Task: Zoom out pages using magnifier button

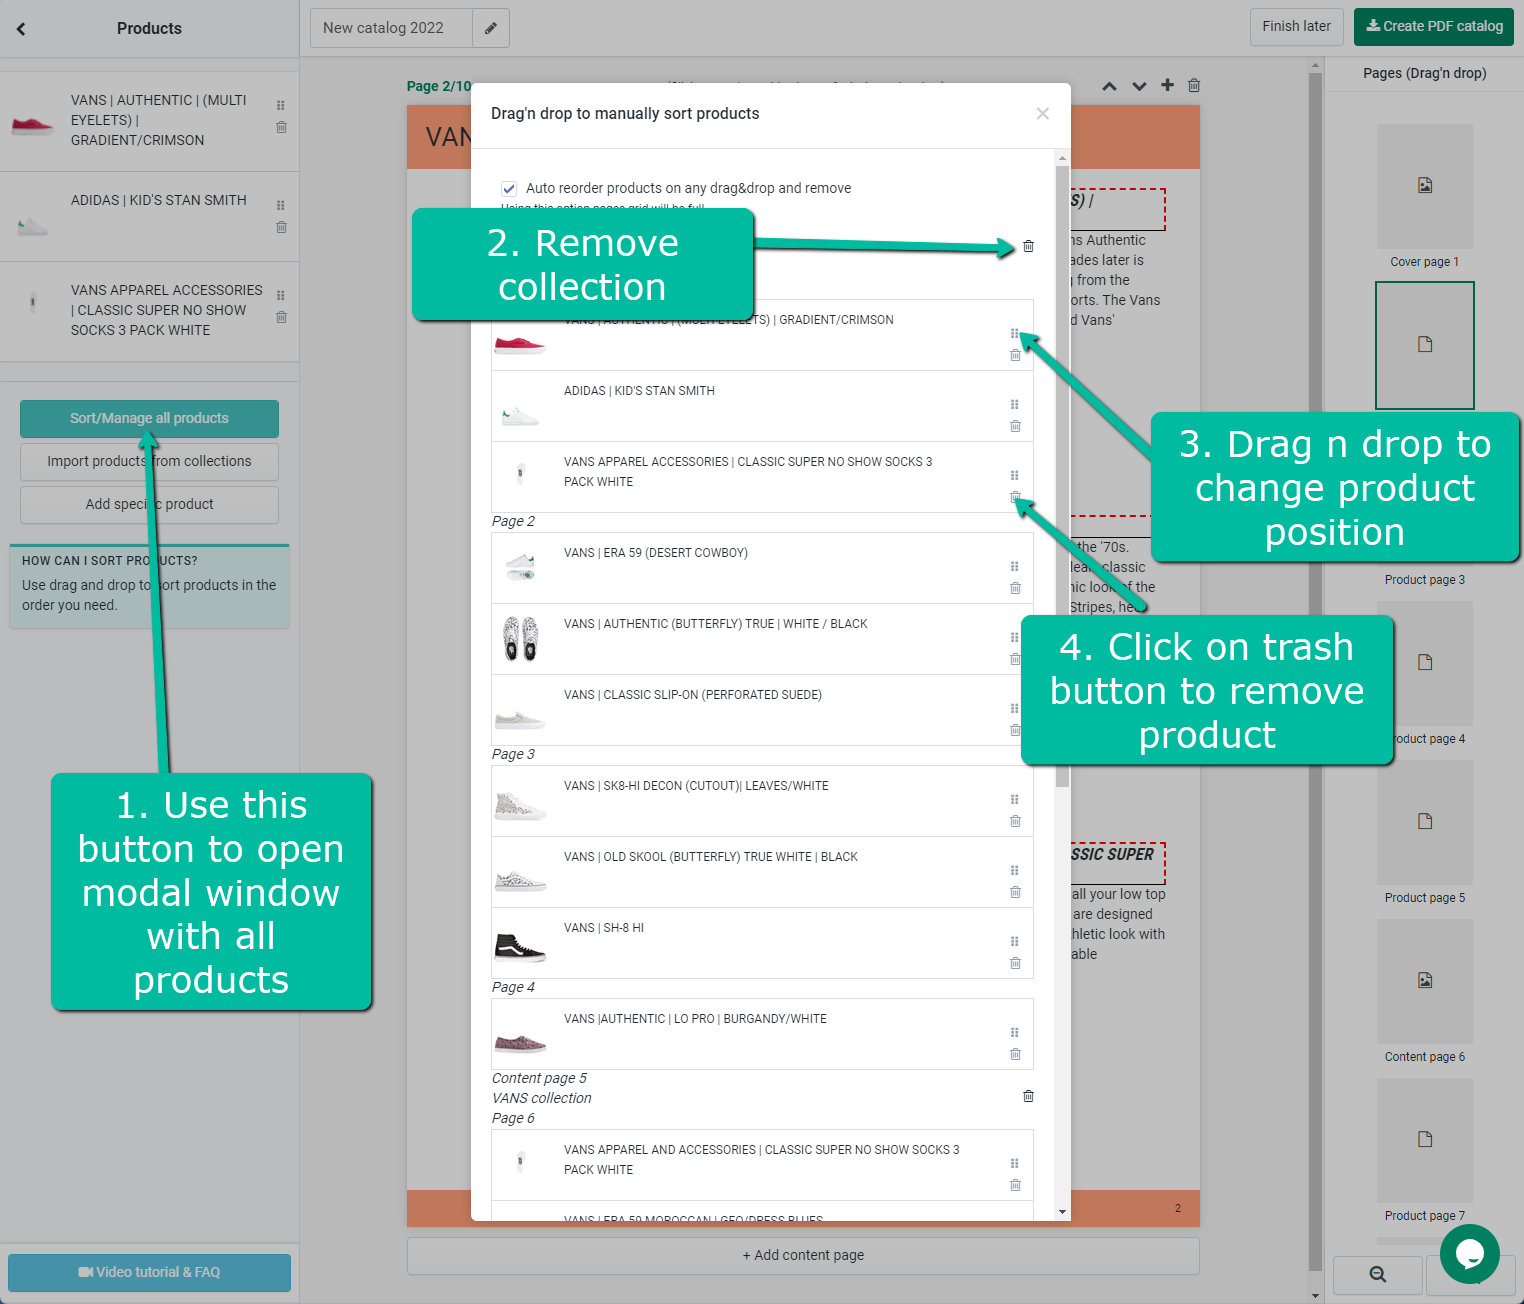Action: point(1378,1274)
